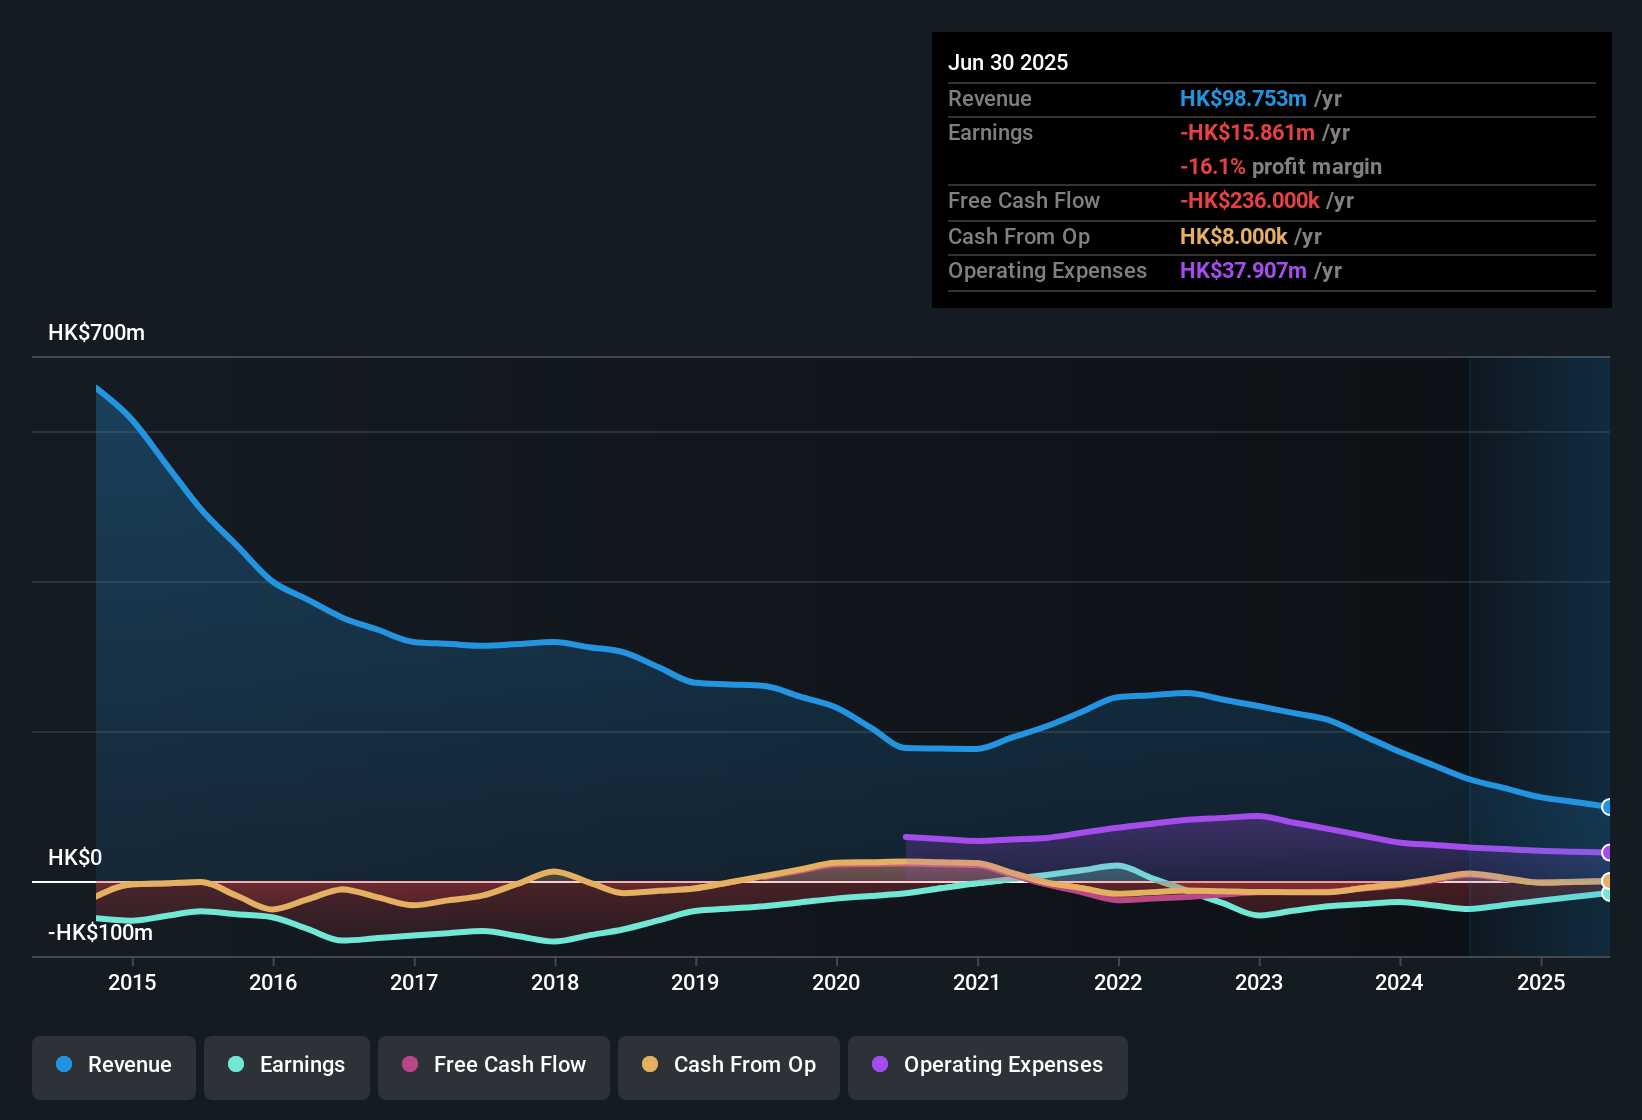This screenshot has height=1120, width=1642.
Task: Click the blue Revenue legend dot icon
Action: coord(63,1065)
